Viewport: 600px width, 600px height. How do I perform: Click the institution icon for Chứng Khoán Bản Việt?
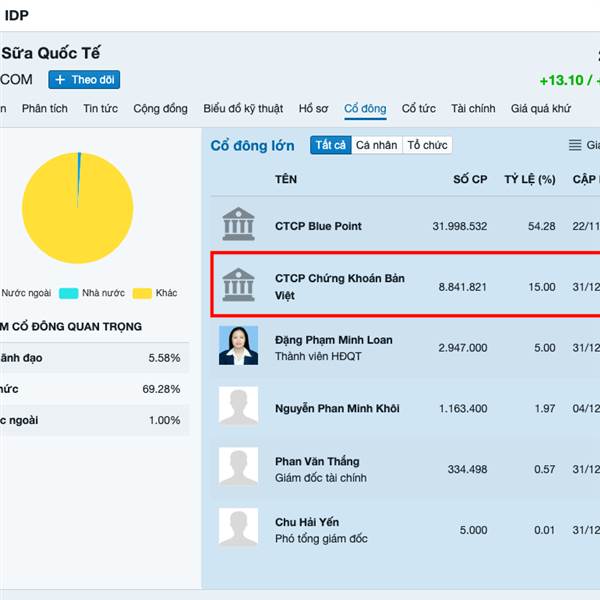pyautogui.click(x=238, y=285)
